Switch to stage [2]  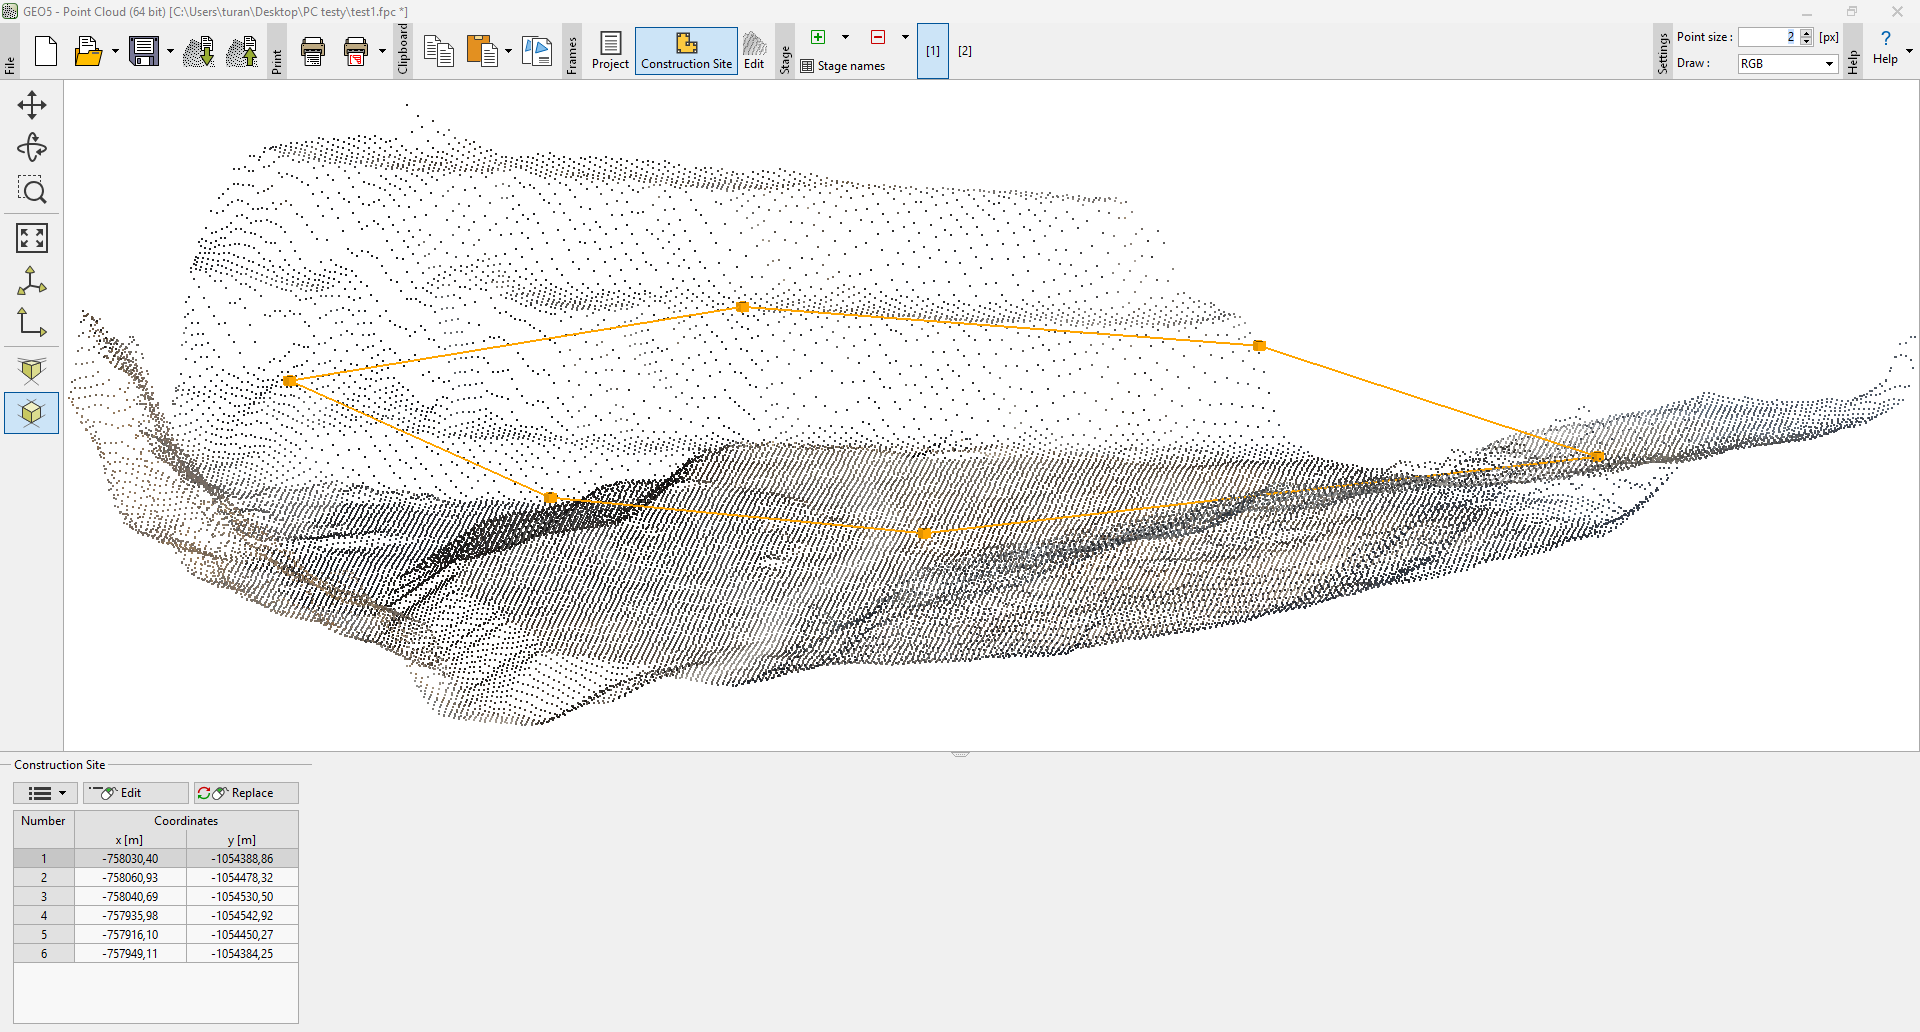(x=964, y=51)
